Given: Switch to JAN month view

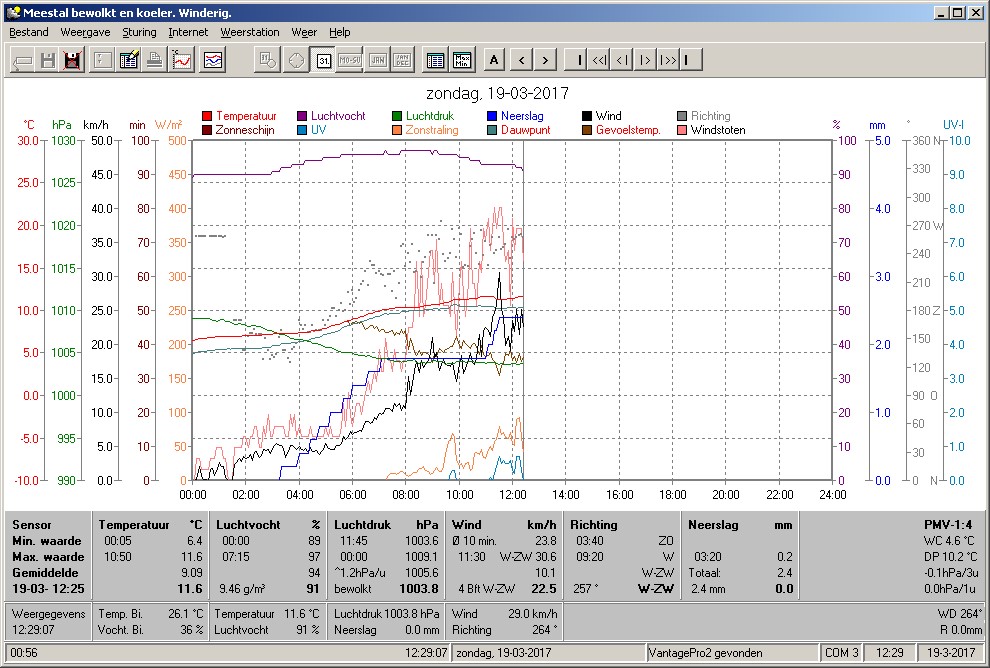Looking at the screenshot, I should click(x=378, y=60).
